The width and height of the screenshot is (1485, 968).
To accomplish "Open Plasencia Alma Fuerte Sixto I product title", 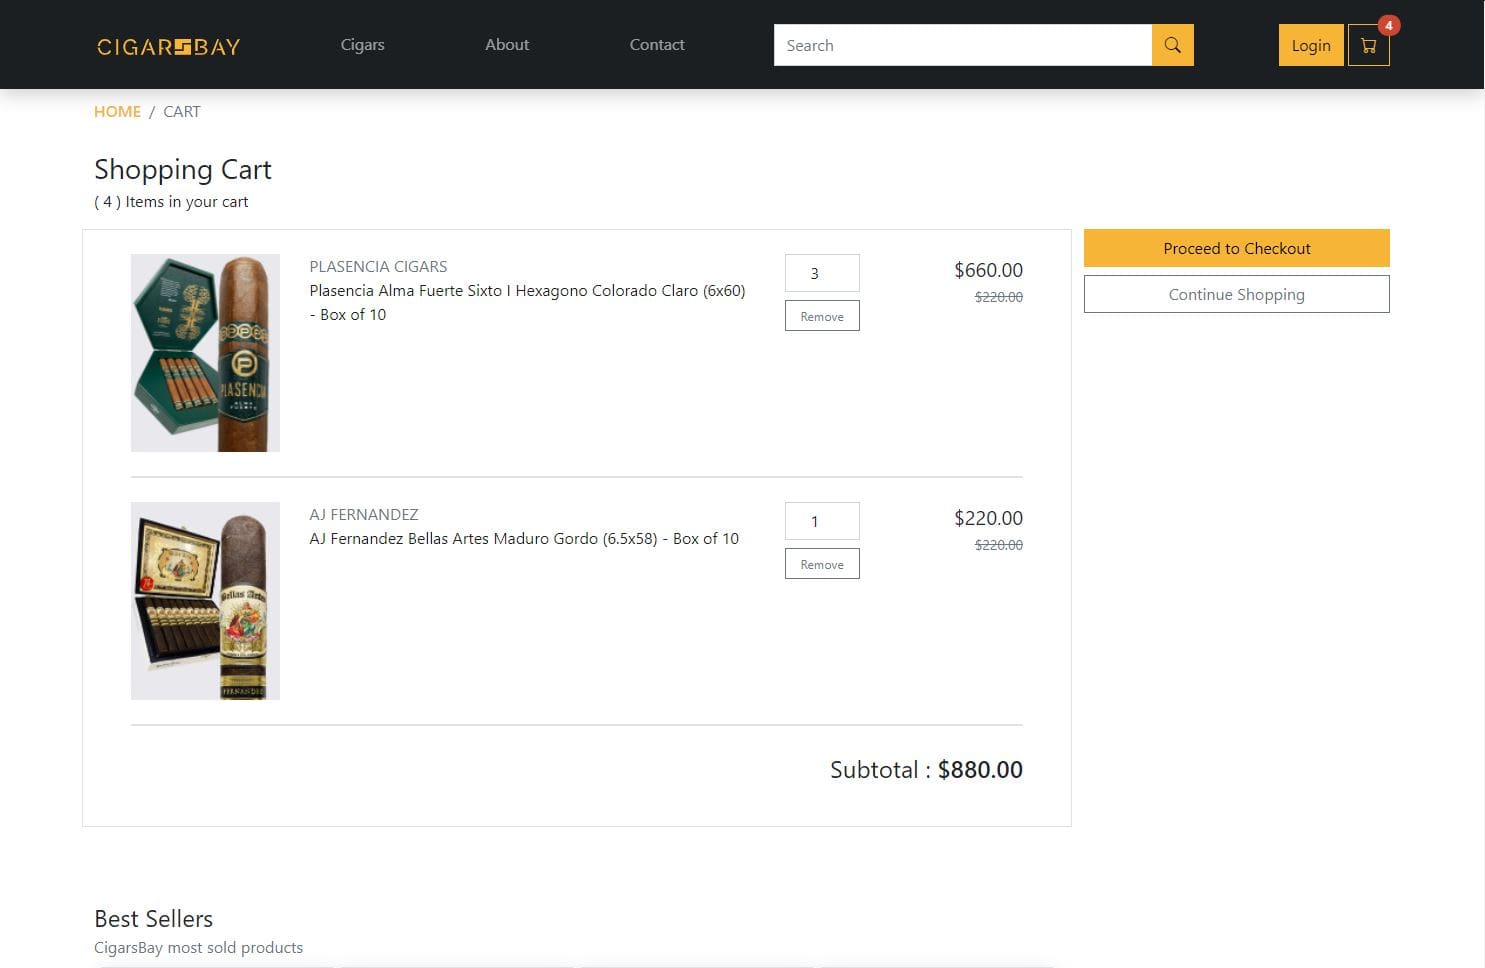I will 527,302.
